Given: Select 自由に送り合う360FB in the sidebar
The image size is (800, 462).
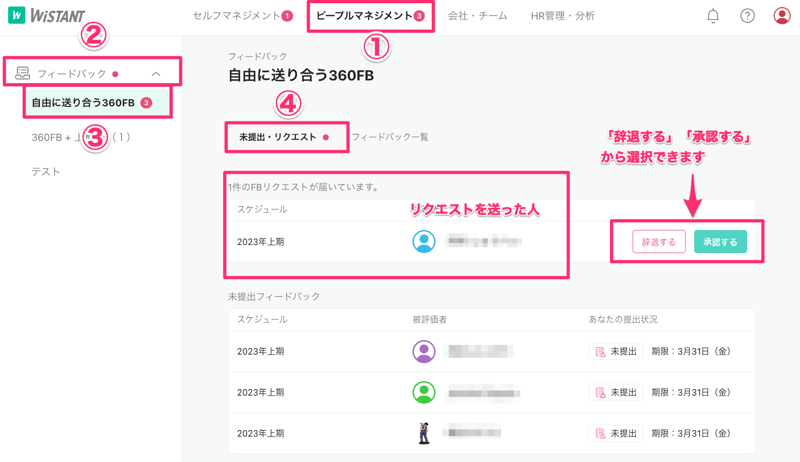Looking at the screenshot, I should [x=83, y=103].
